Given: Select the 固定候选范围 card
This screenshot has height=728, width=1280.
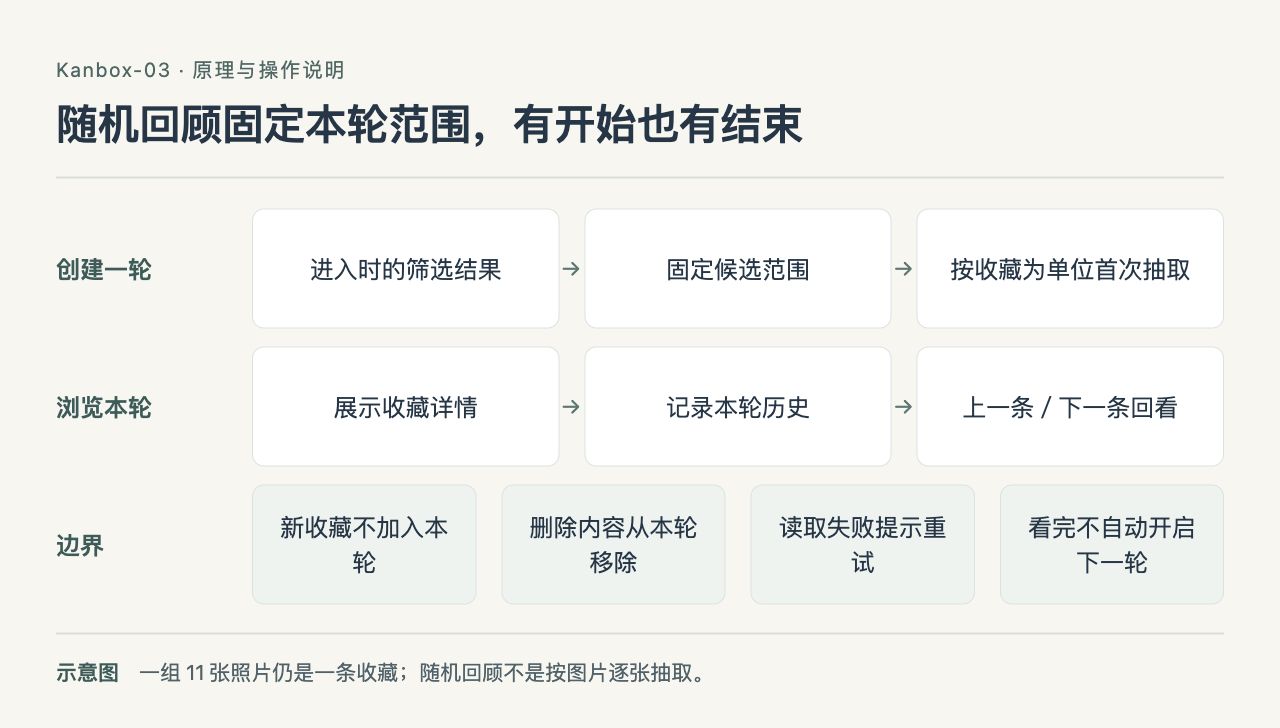Looking at the screenshot, I should click(738, 268).
